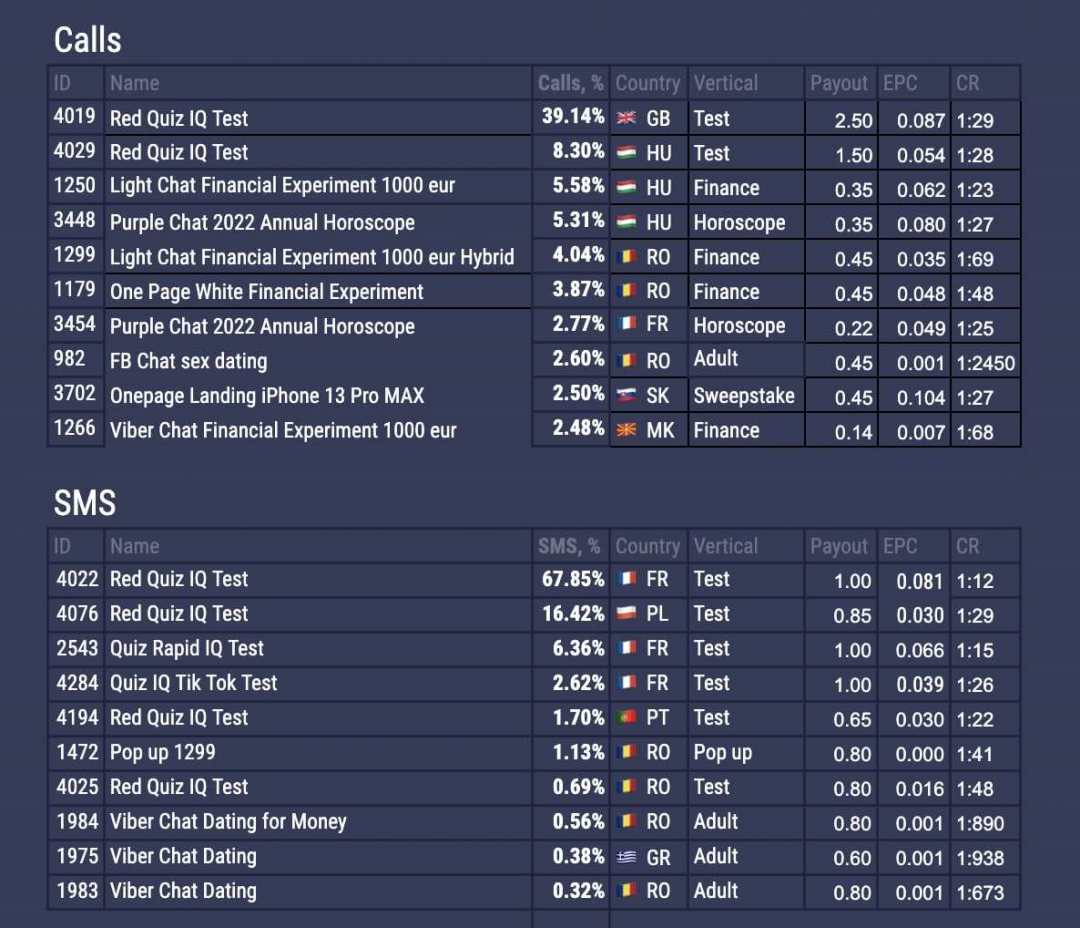Click the North Macedonia flag icon
Screen dimensions: 1080x928
click(x=627, y=431)
